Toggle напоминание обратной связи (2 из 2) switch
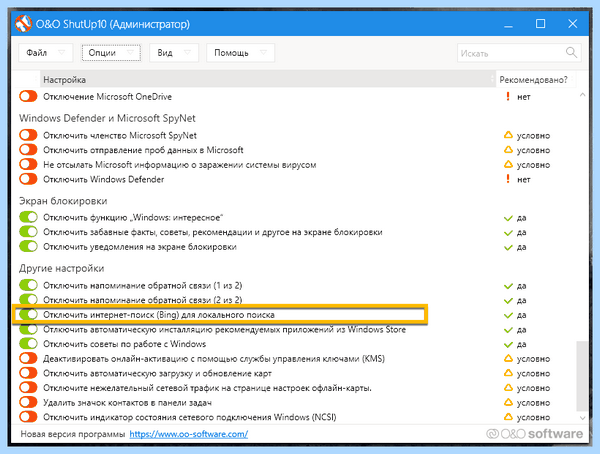 click(28, 300)
